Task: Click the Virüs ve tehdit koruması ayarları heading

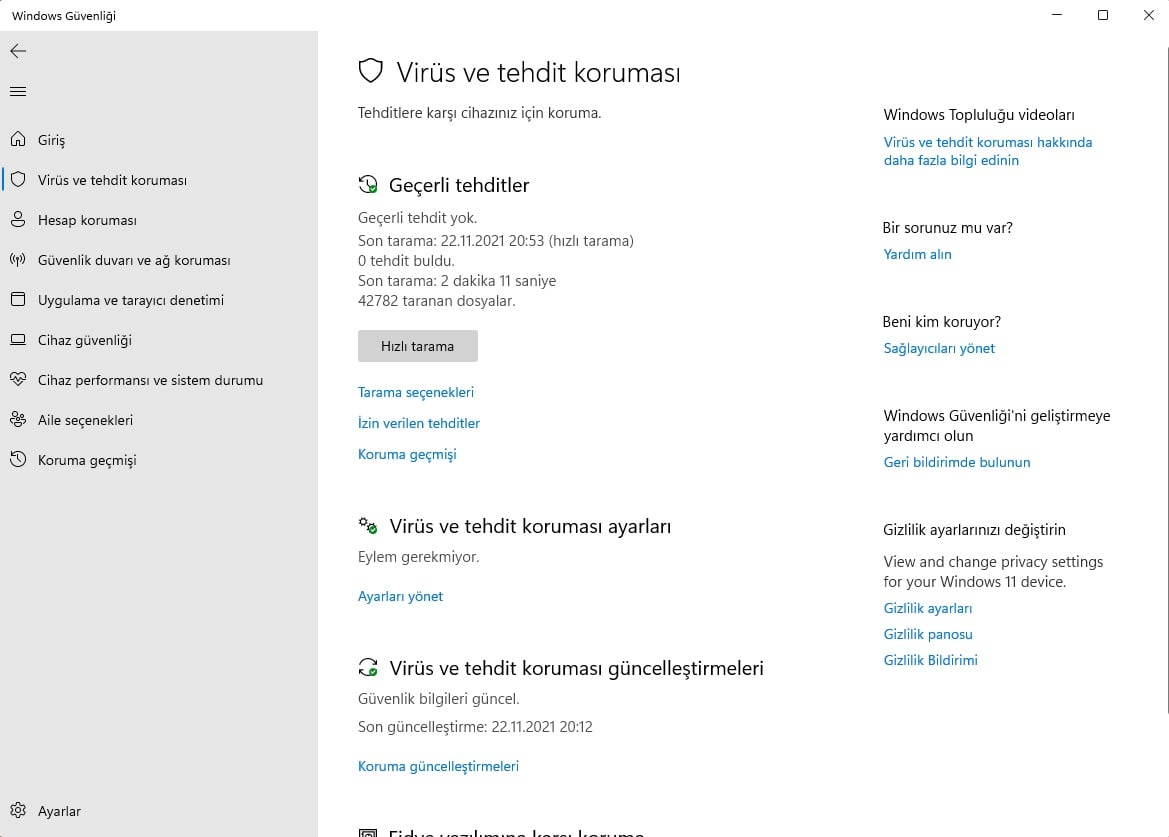Action: pos(530,526)
